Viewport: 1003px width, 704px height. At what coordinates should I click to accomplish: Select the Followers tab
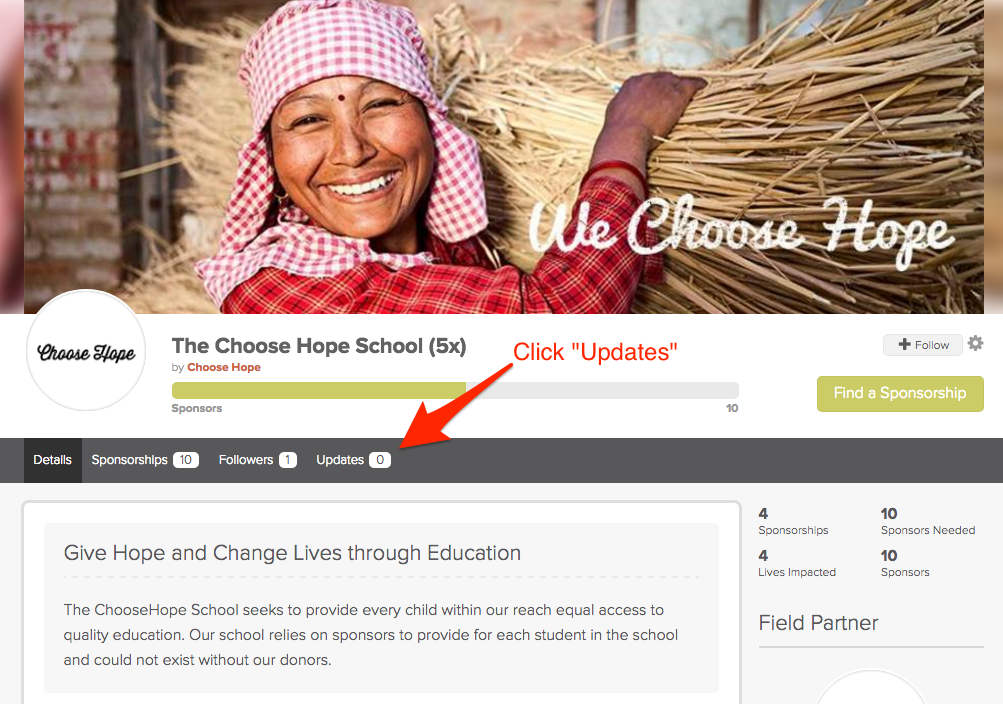(x=257, y=460)
